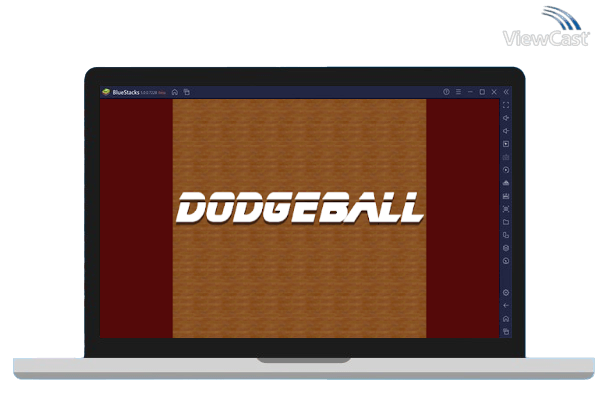Click the BlueStacks logo in title bar
Screen dimensions: 602x414
(x=106, y=92)
